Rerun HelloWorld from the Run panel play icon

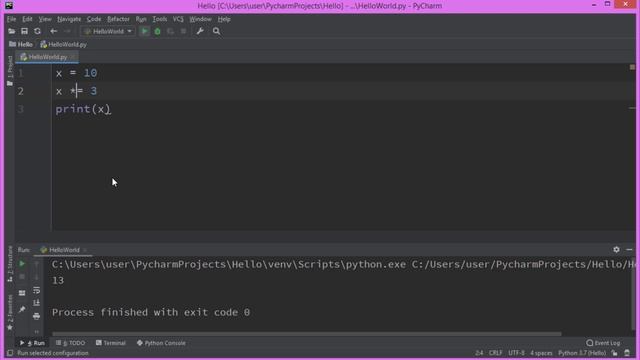22,264
